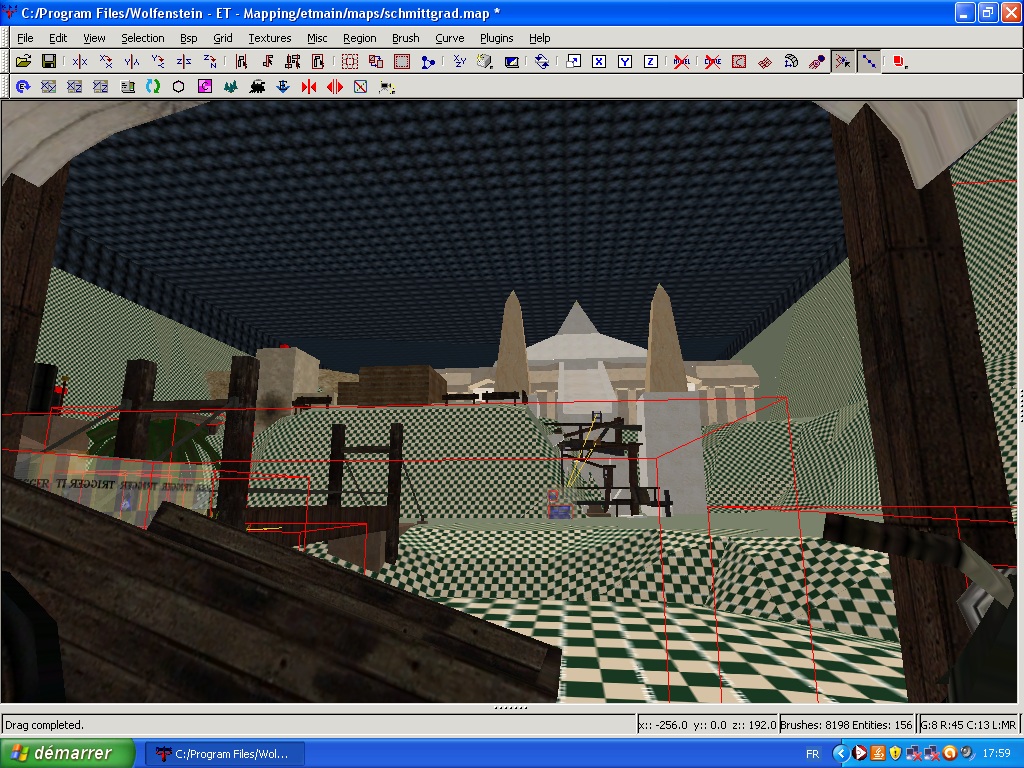Viewport: 1024px width, 768px height.
Task: Click the blue E refresh icon
Action: click(x=24, y=86)
